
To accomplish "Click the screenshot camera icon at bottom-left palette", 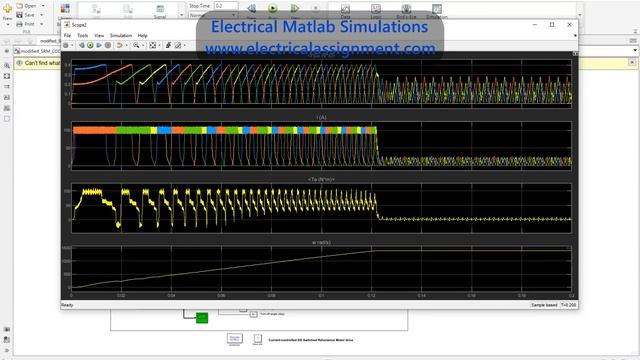I will (7, 329).
